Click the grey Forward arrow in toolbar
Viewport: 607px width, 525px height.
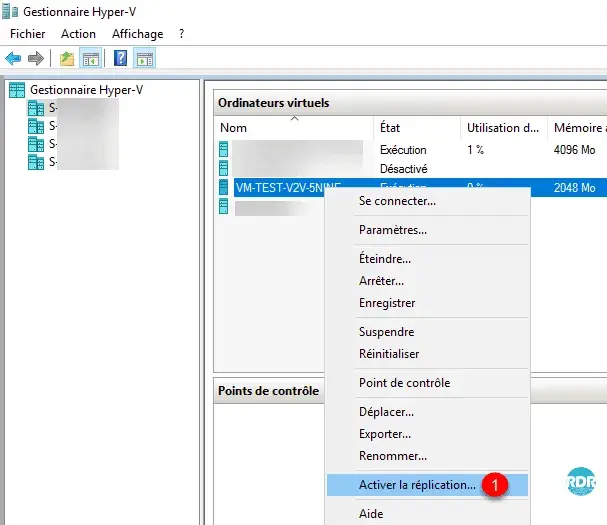35,58
